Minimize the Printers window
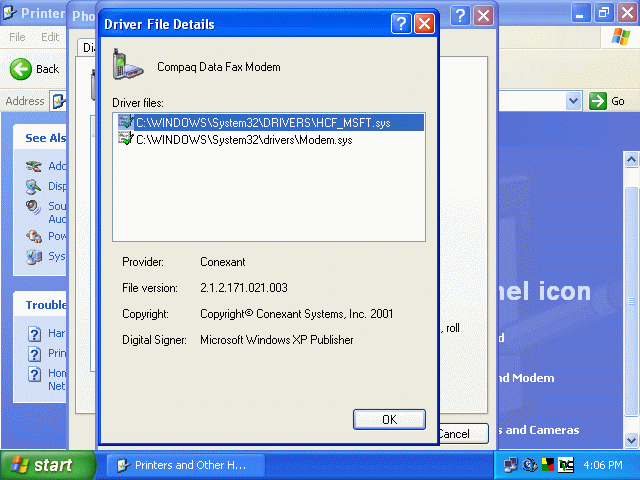 click(580, 13)
